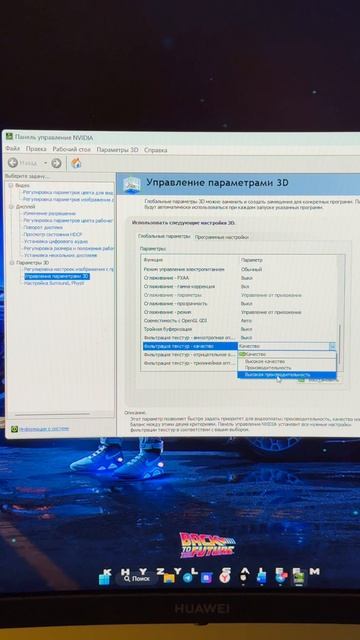Click the Back navigation arrow button
The image size is (360, 640).
(x=13, y=163)
